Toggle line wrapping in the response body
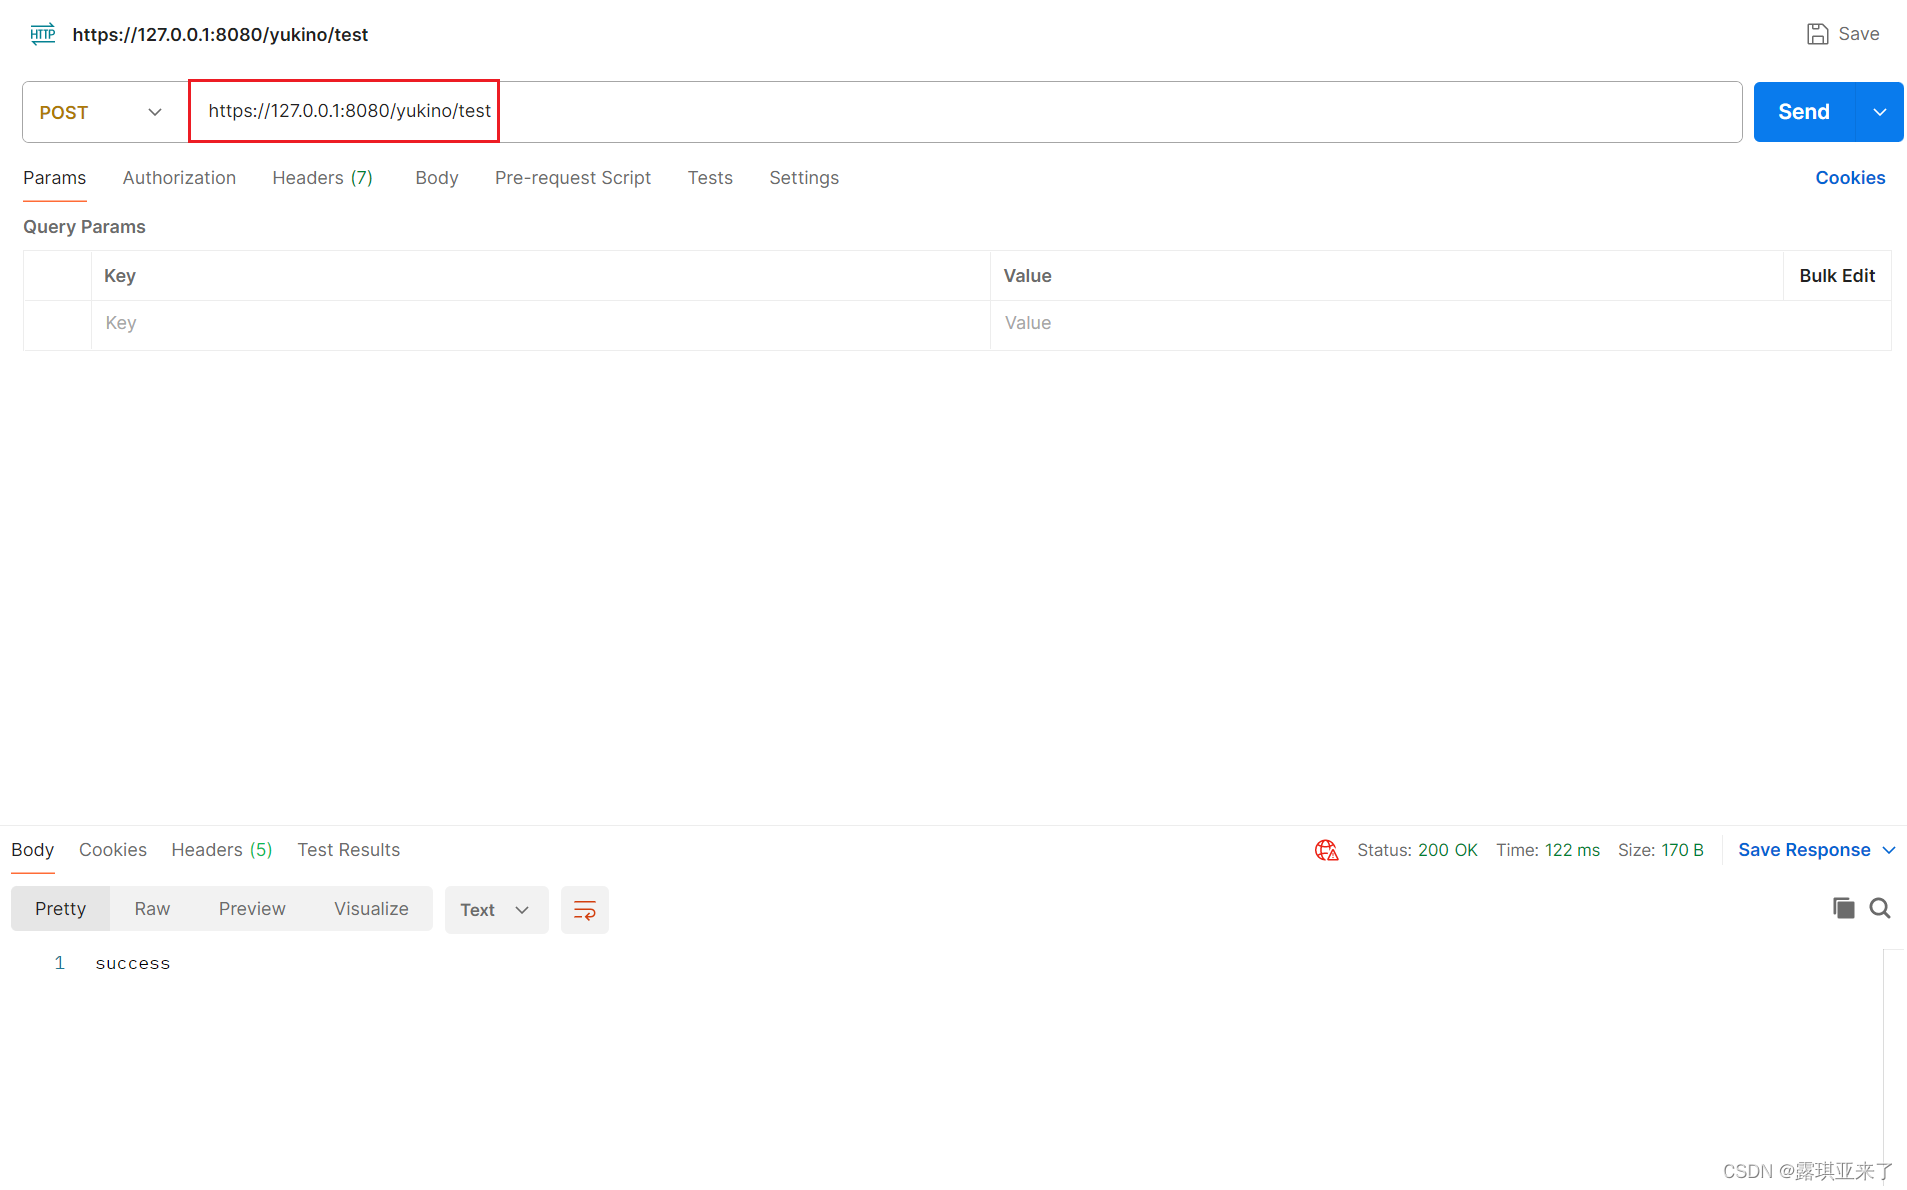The width and height of the screenshot is (1907, 1190). tap(584, 909)
